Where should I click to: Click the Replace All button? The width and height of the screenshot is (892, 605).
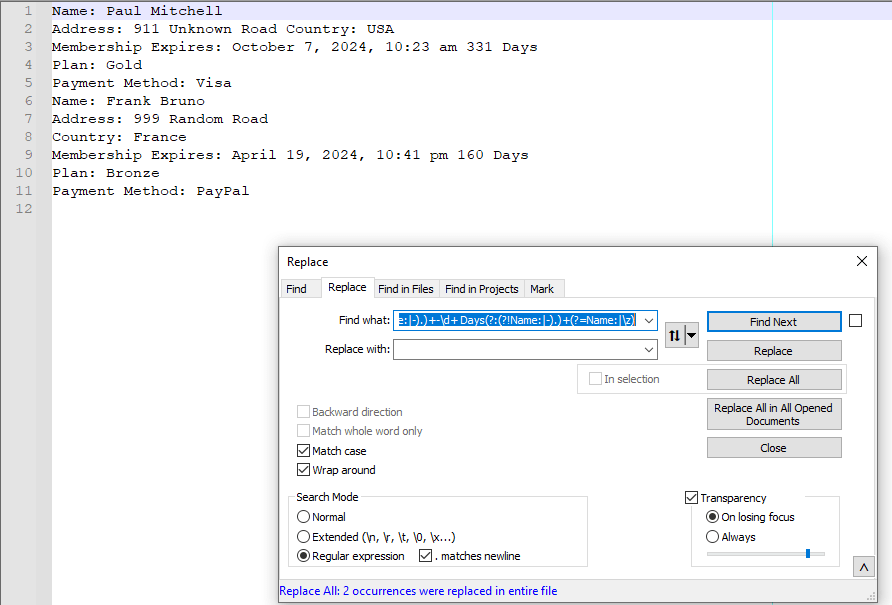click(x=773, y=378)
